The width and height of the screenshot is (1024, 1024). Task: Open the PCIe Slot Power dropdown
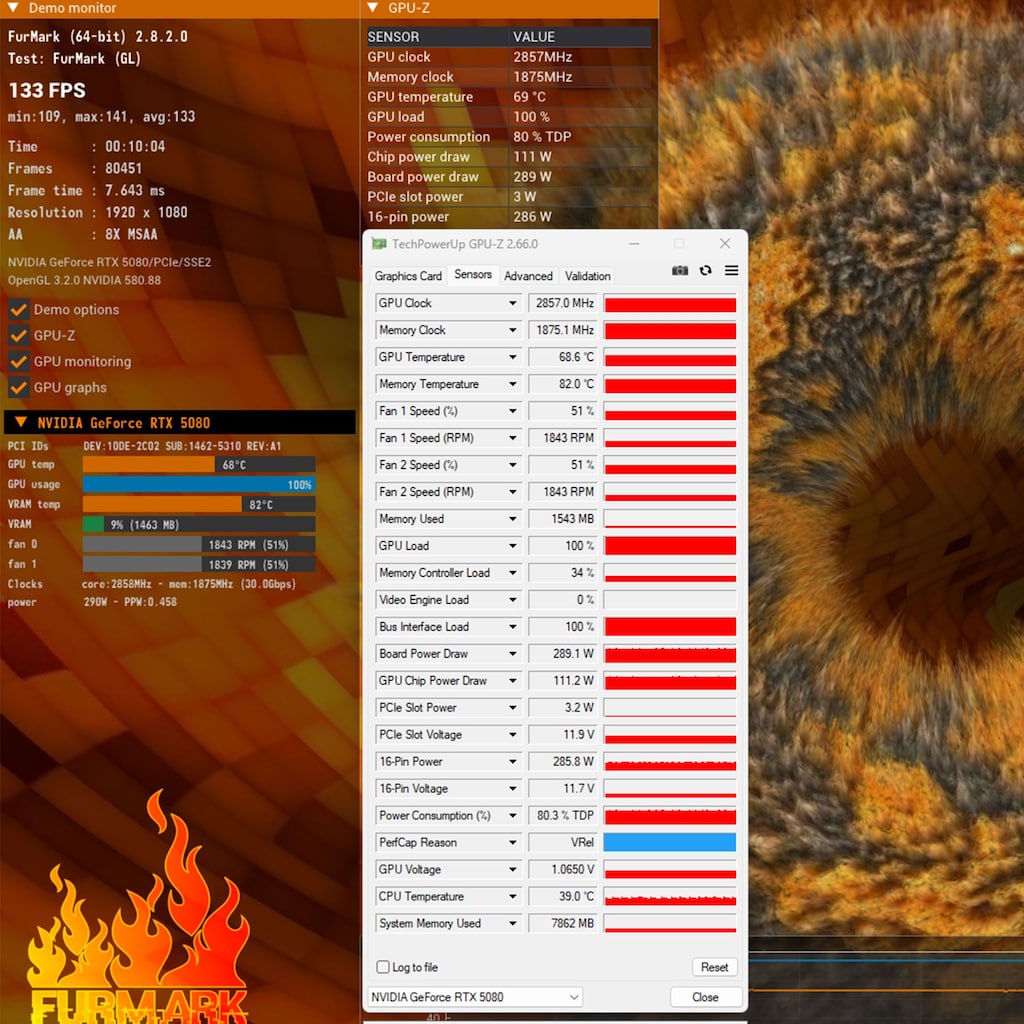[x=513, y=707]
